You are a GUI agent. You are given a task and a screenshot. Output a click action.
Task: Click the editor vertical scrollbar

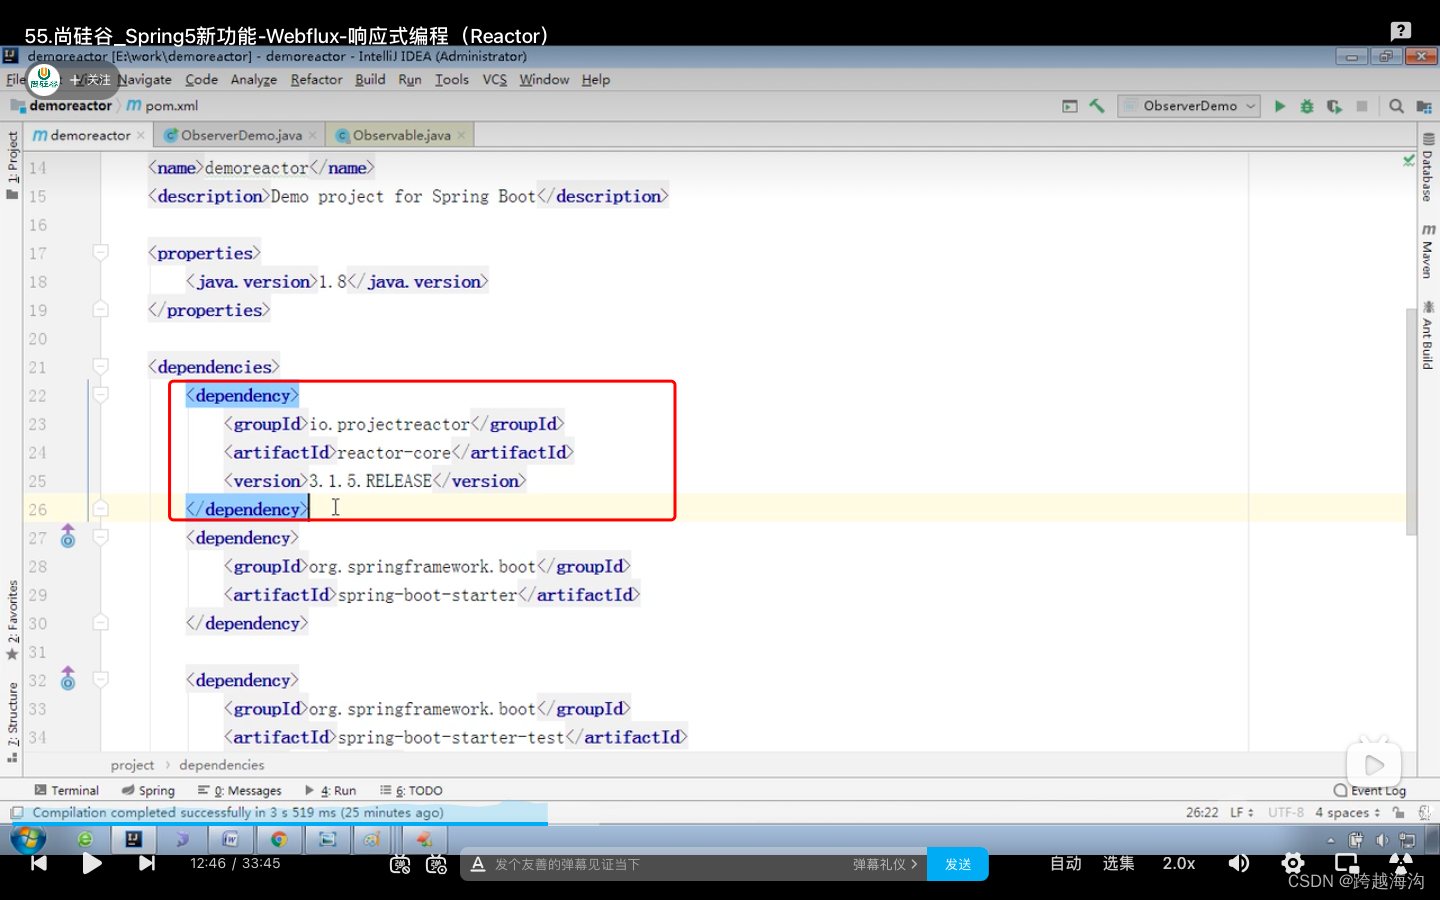click(1411, 422)
